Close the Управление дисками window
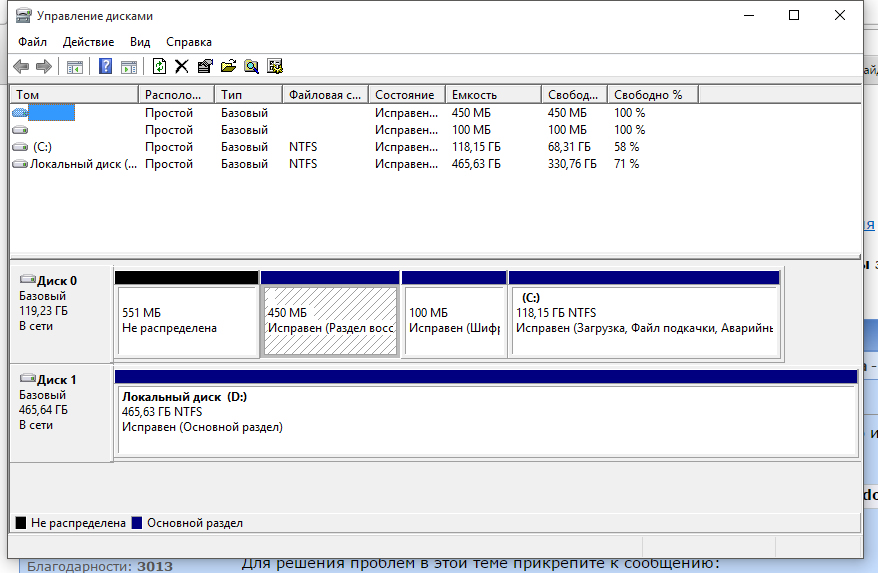The height and width of the screenshot is (573, 878). pyautogui.click(x=840, y=16)
